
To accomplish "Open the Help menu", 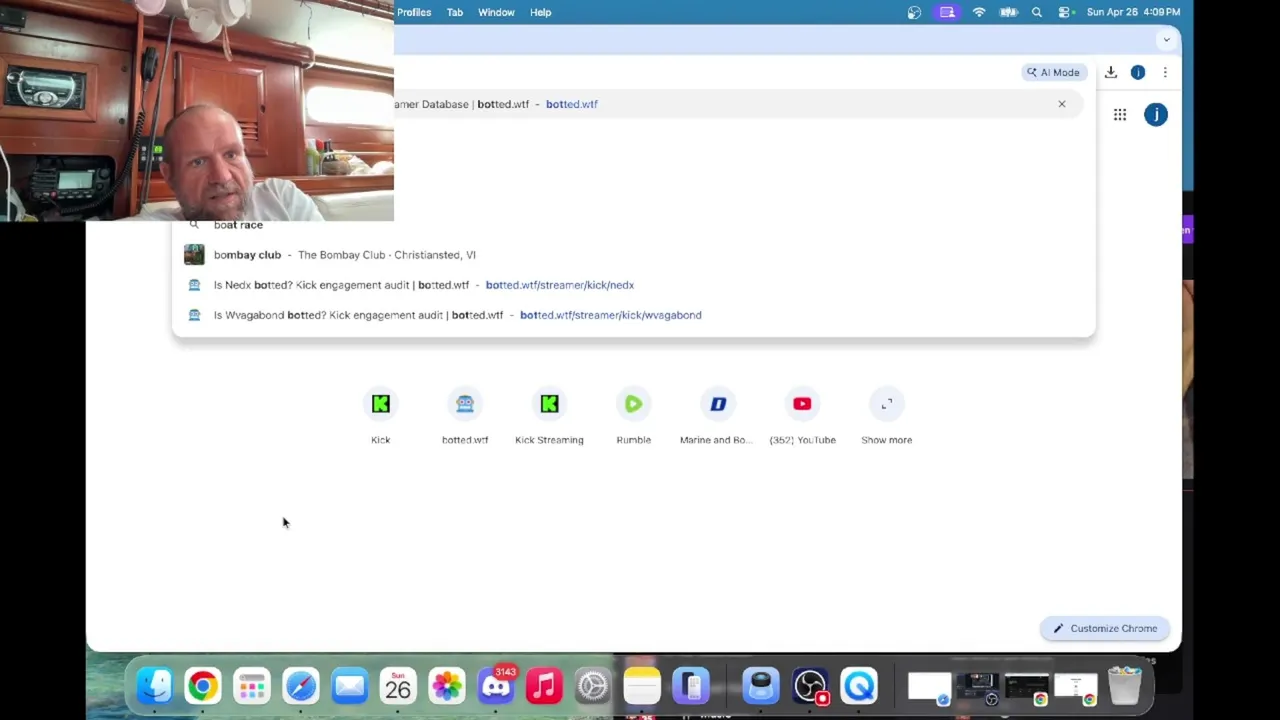I will pos(541,12).
